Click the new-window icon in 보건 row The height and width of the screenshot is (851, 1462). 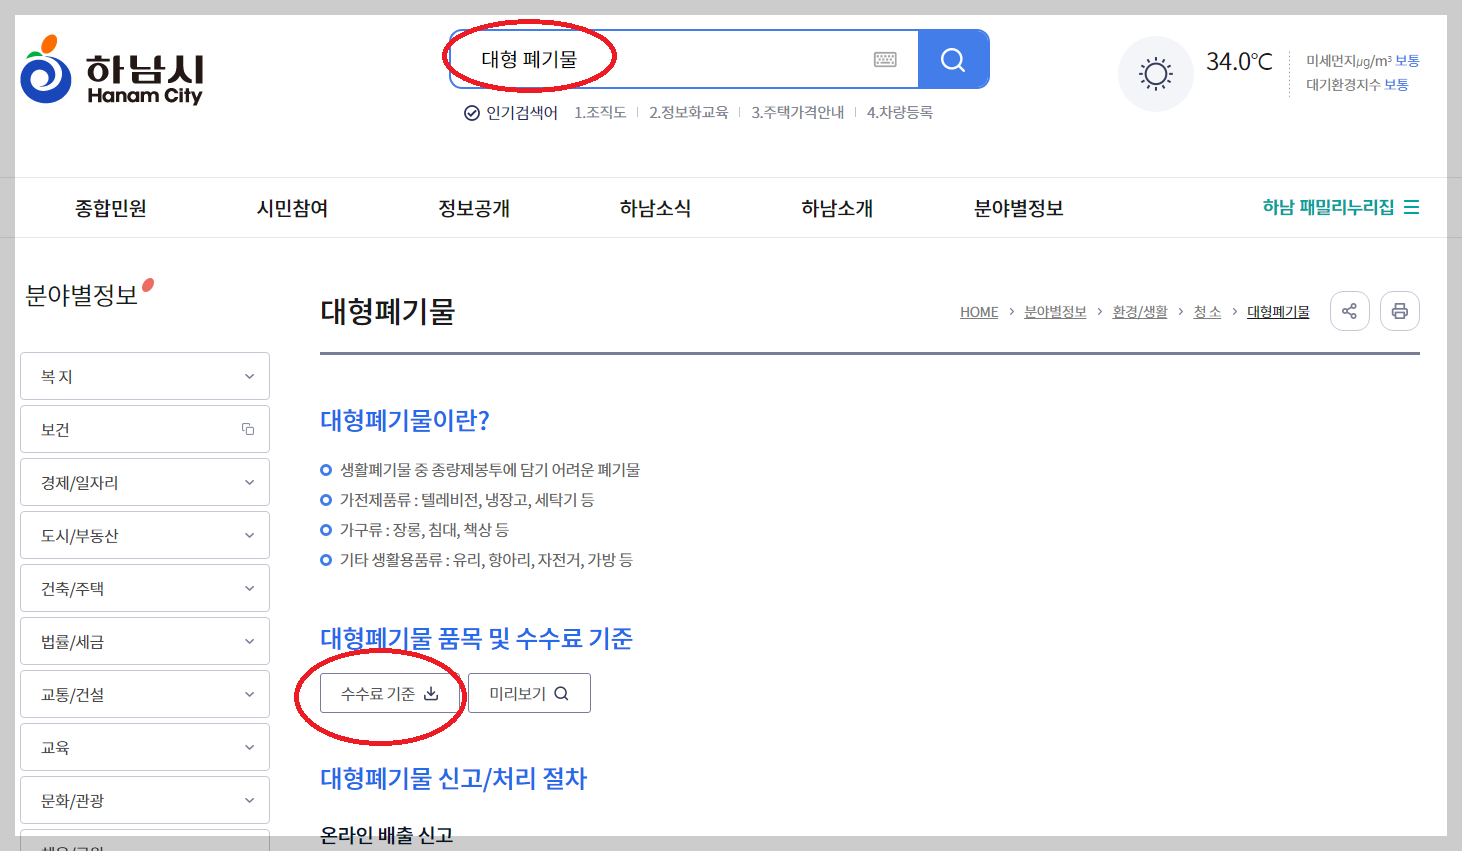248,429
